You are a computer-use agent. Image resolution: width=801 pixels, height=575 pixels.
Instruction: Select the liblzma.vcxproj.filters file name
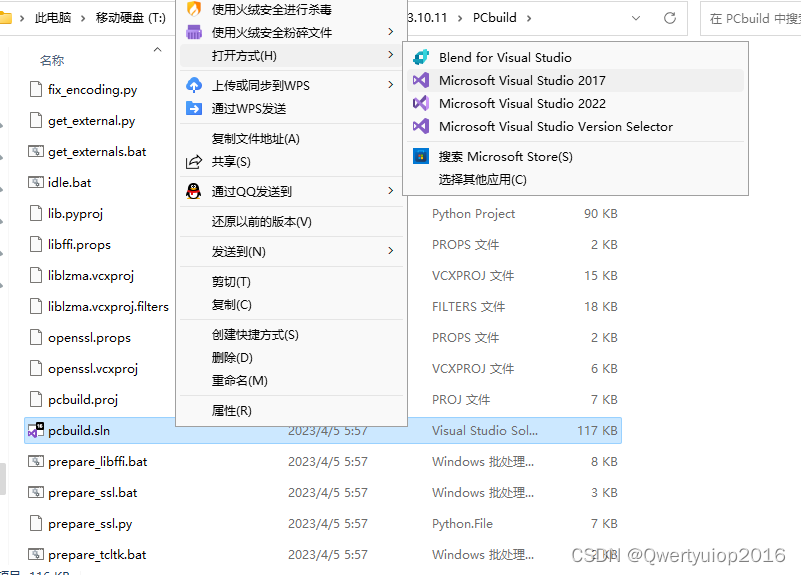click(x=108, y=306)
